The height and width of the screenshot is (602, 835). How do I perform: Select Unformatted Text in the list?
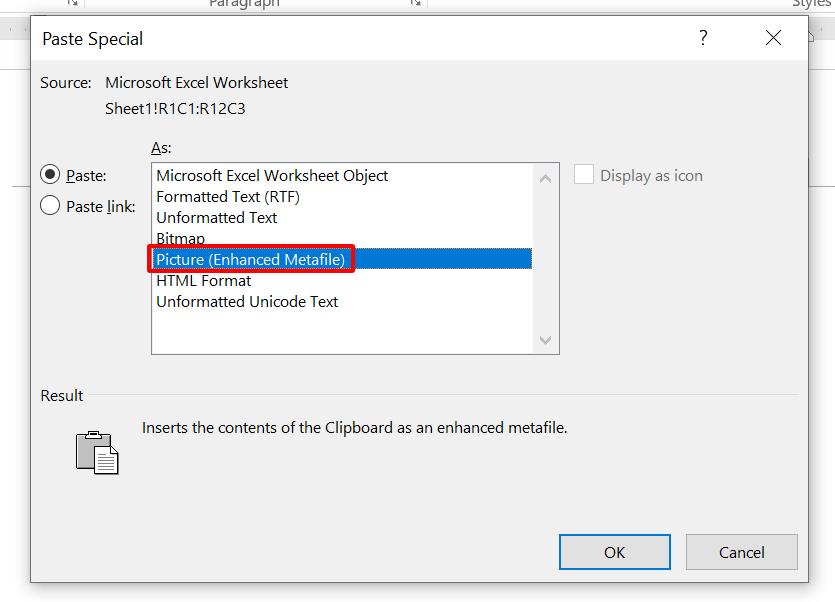[x=216, y=217]
